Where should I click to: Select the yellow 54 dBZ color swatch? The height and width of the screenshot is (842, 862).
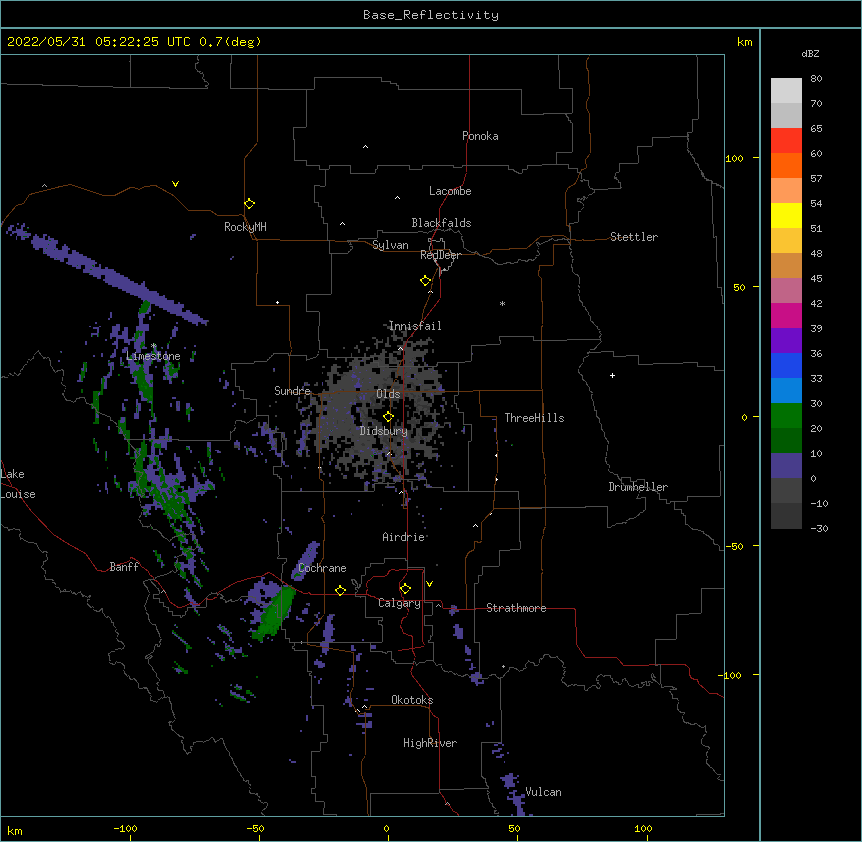(x=786, y=215)
